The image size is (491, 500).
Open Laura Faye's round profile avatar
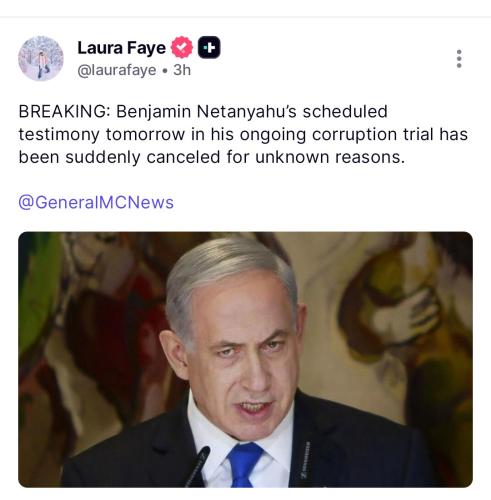tap(41, 58)
